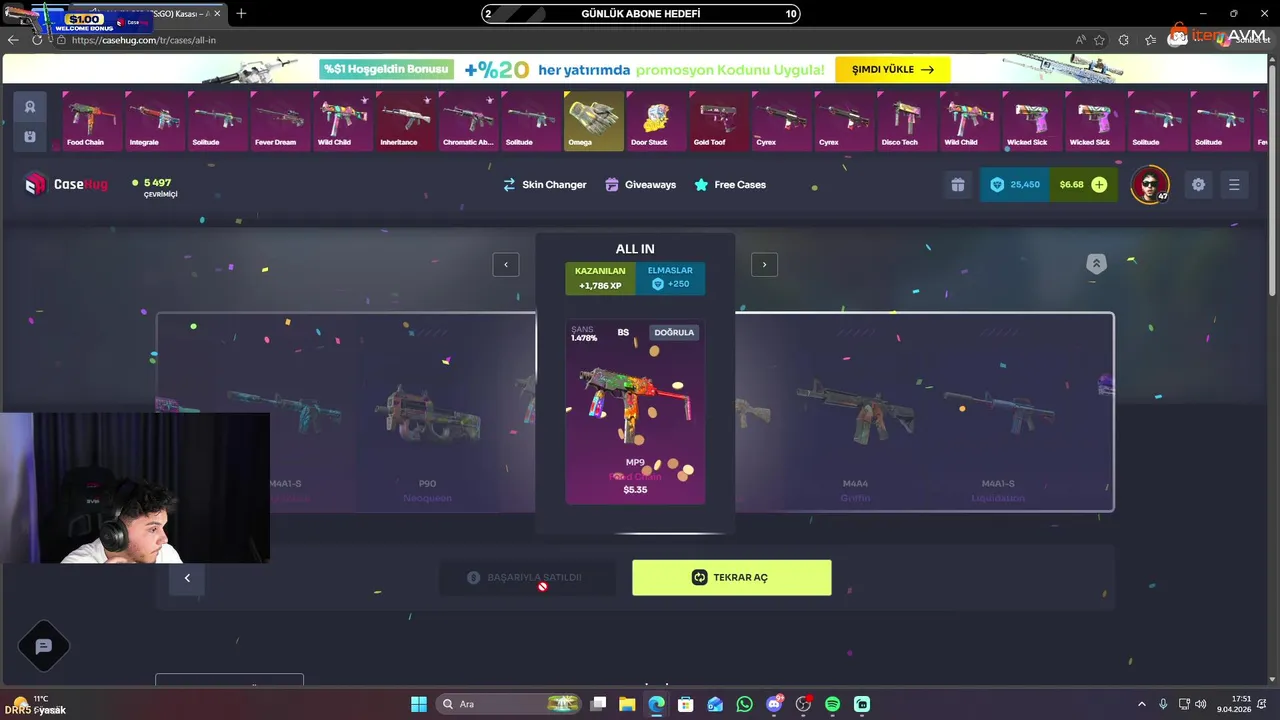Click the won MP9 skin card

click(635, 412)
